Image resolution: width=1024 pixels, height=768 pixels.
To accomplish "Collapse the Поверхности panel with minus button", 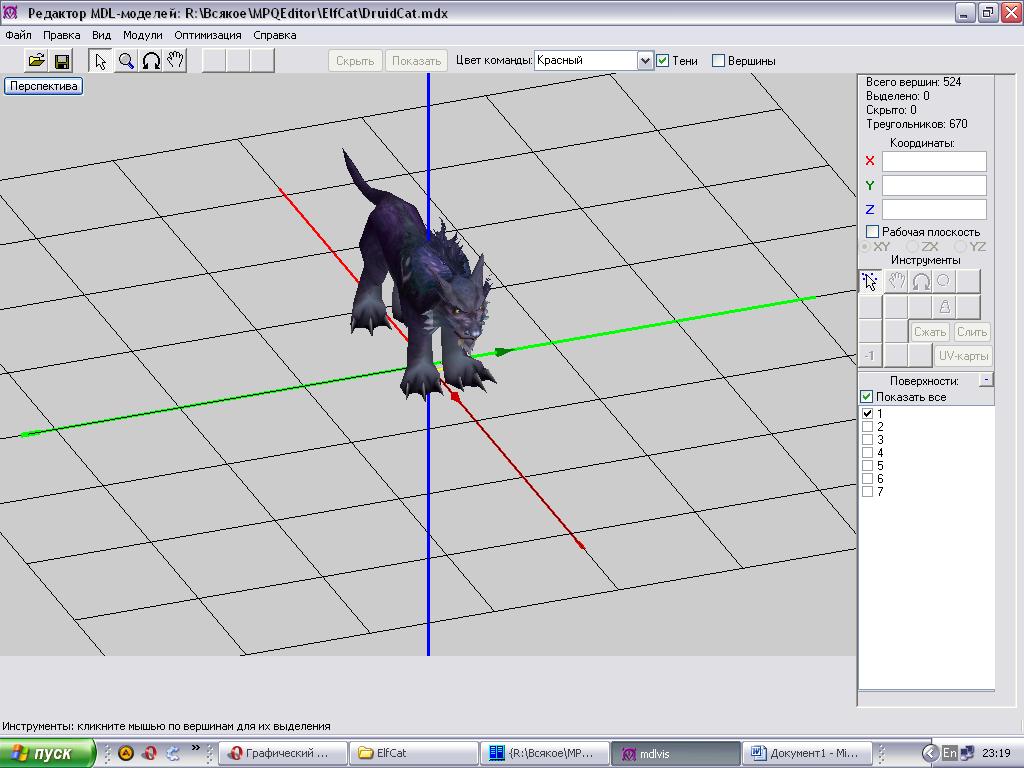I will 986,380.
